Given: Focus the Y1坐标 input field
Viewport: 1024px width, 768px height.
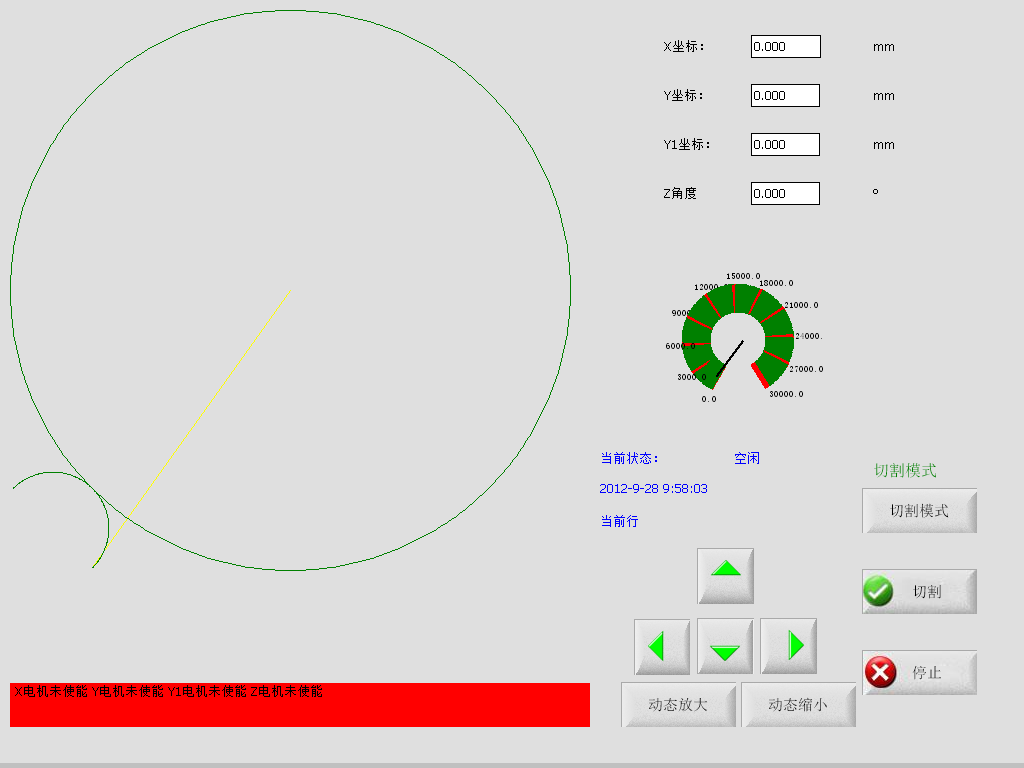Looking at the screenshot, I should coord(785,145).
